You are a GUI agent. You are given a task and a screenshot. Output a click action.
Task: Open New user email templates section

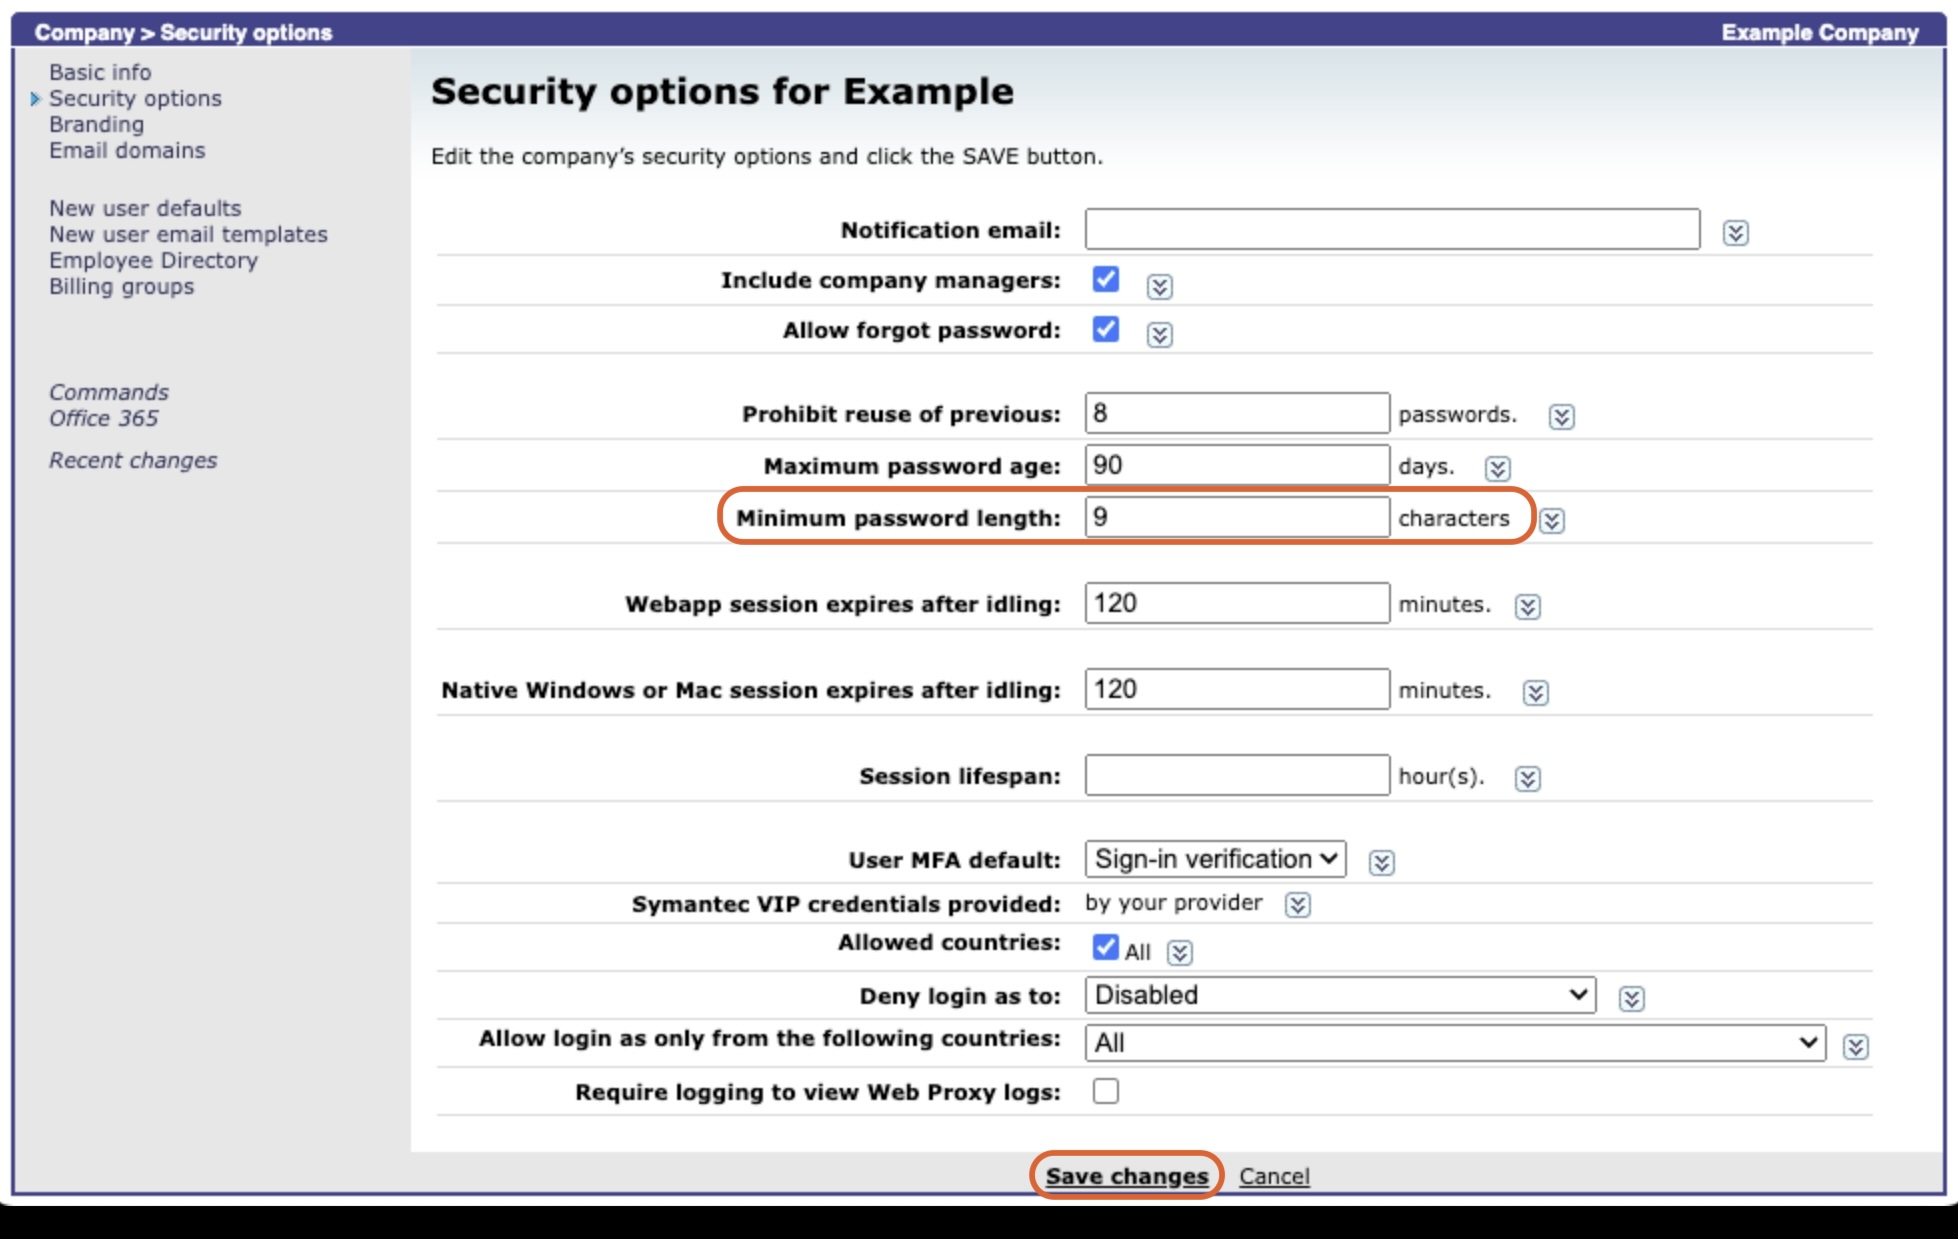[x=188, y=234]
